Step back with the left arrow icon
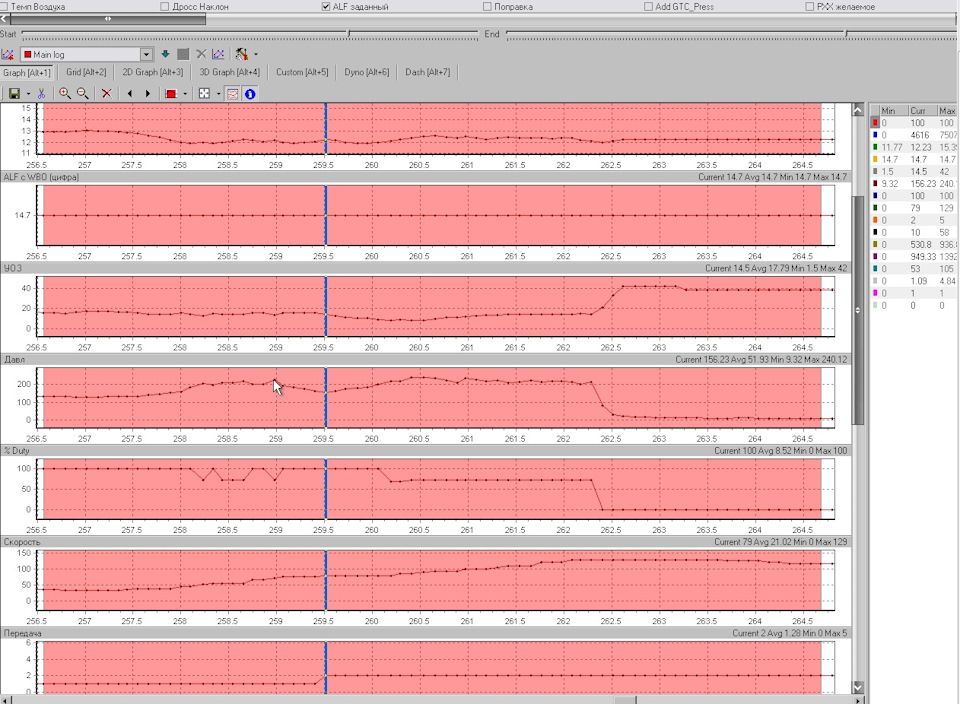 (x=129, y=93)
